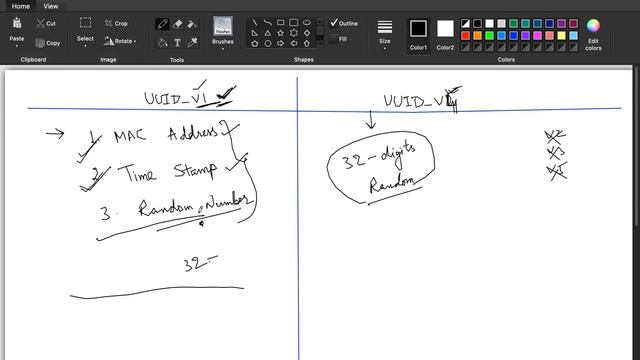The height and width of the screenshot is (360, 640).
Task: Switch to the Home tab
Action: click(x=20, y=6)
